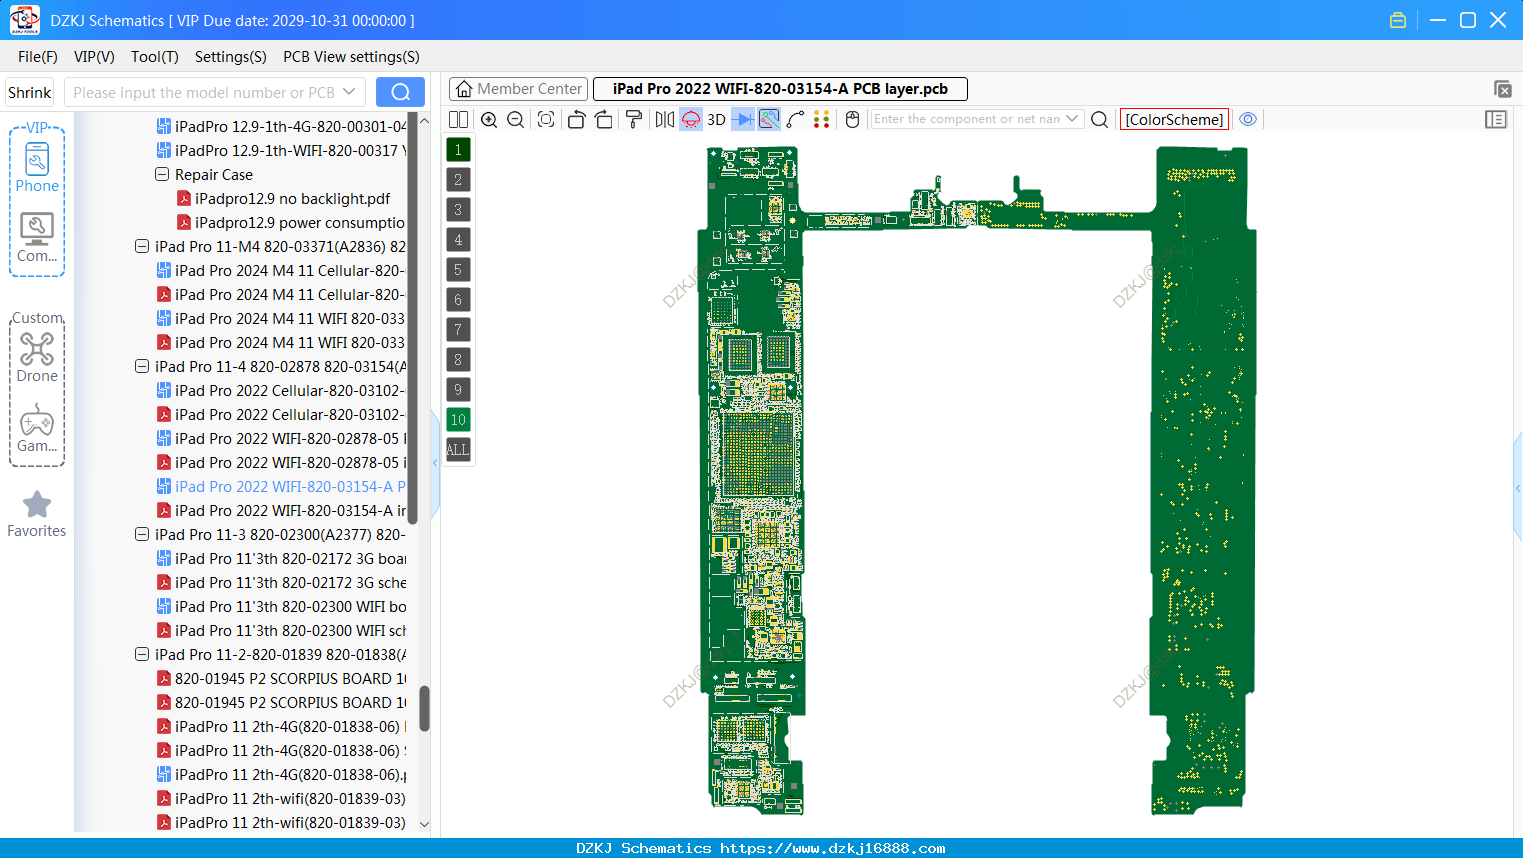This screenshot has height=858, width=1523.
Task: Show PCB layer 10
Action: point(458,420)
